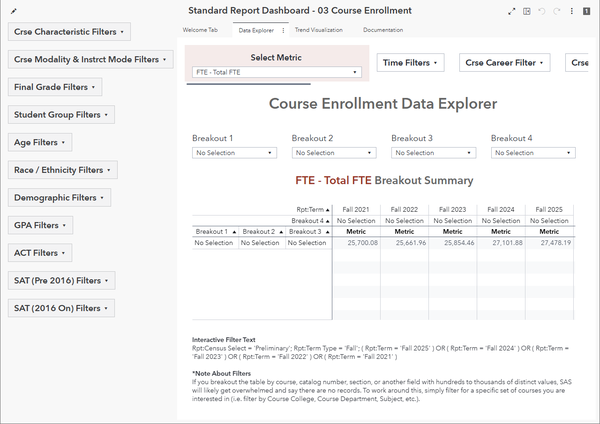Click the partially visible Crse filter button
Image resolution: width=600 pixels, height=424 pixels.
[577, 63]
